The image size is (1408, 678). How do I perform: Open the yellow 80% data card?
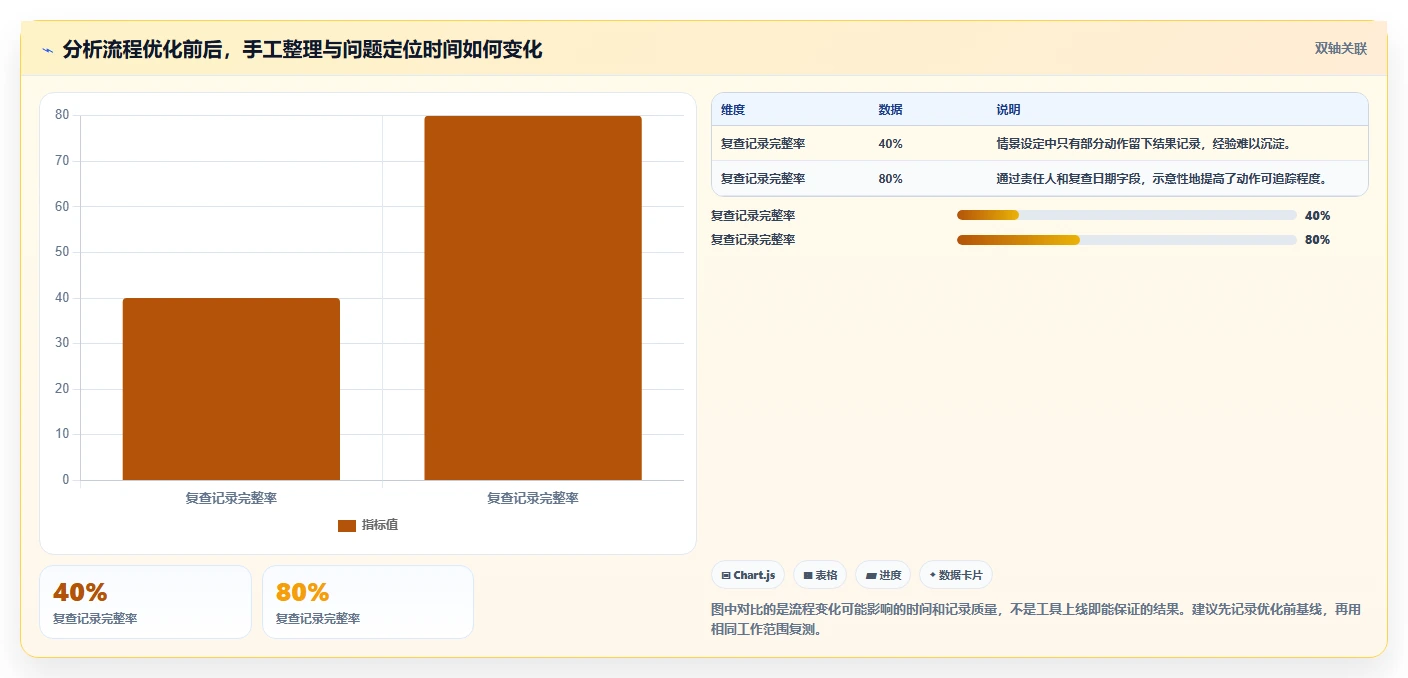coord(368,602)
